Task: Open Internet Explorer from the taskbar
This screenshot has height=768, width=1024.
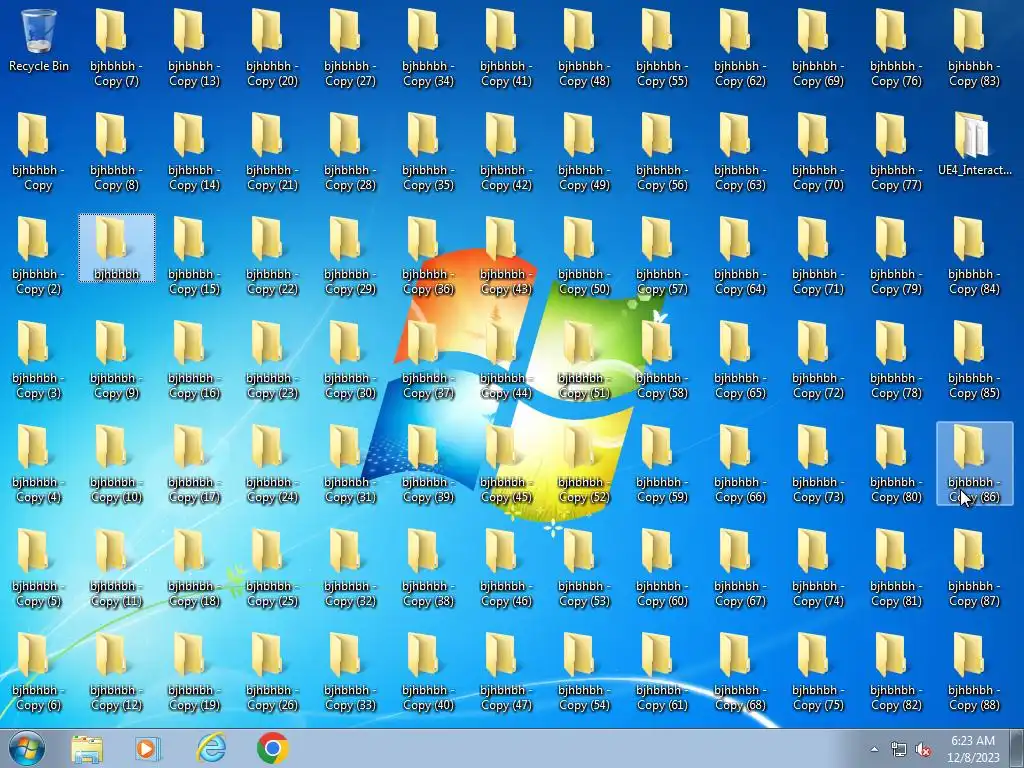Action: point(211,748)
